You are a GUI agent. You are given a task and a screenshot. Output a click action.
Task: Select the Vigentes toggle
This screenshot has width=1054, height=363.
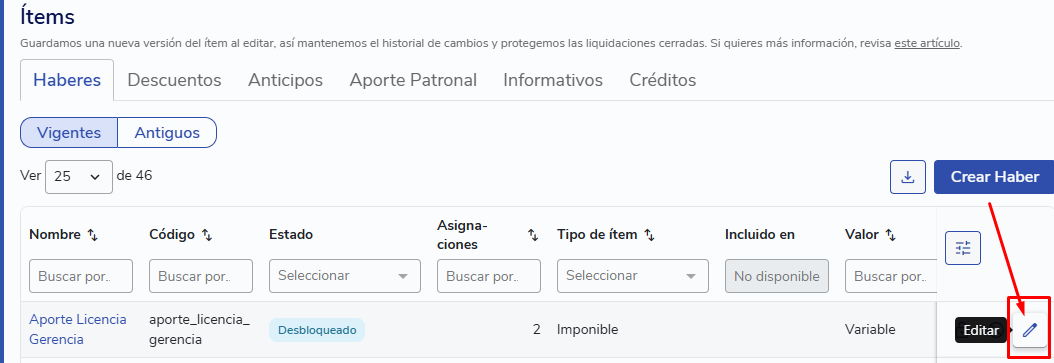(x=69, y=132)
